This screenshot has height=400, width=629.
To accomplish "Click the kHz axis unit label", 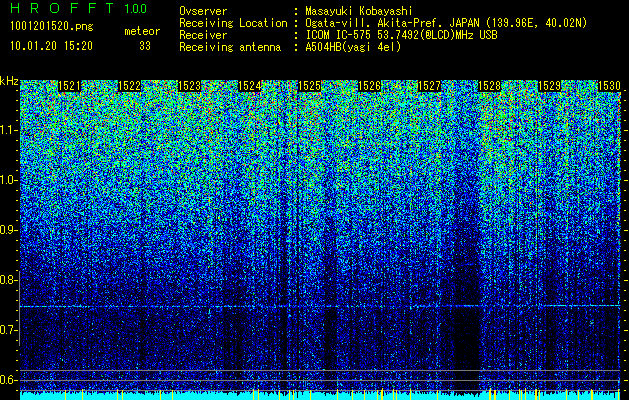I will coord(9,81).
